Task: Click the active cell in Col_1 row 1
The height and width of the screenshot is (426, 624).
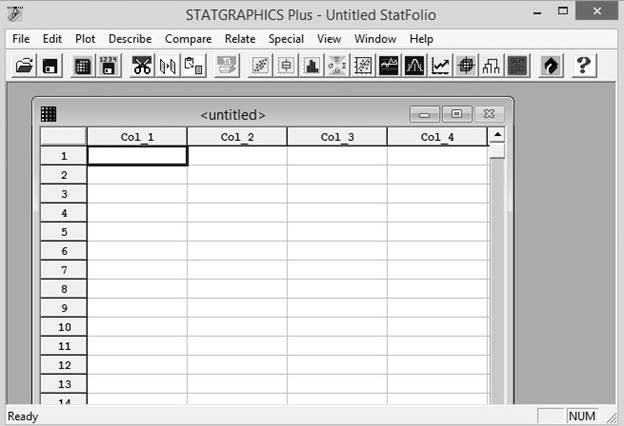Action: (137, 156)
